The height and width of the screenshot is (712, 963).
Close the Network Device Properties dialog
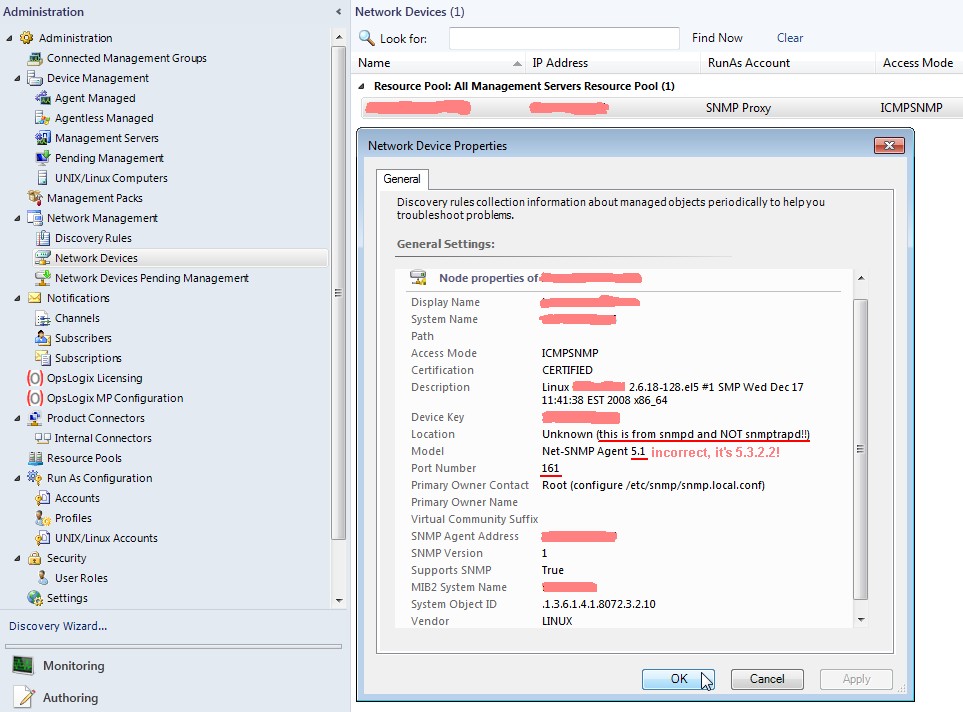[889, 146]
